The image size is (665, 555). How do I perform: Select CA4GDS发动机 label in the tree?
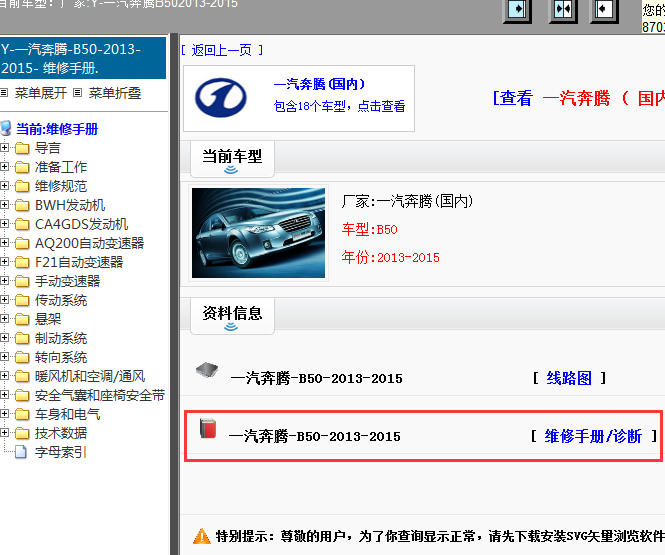tap(81, 224)
